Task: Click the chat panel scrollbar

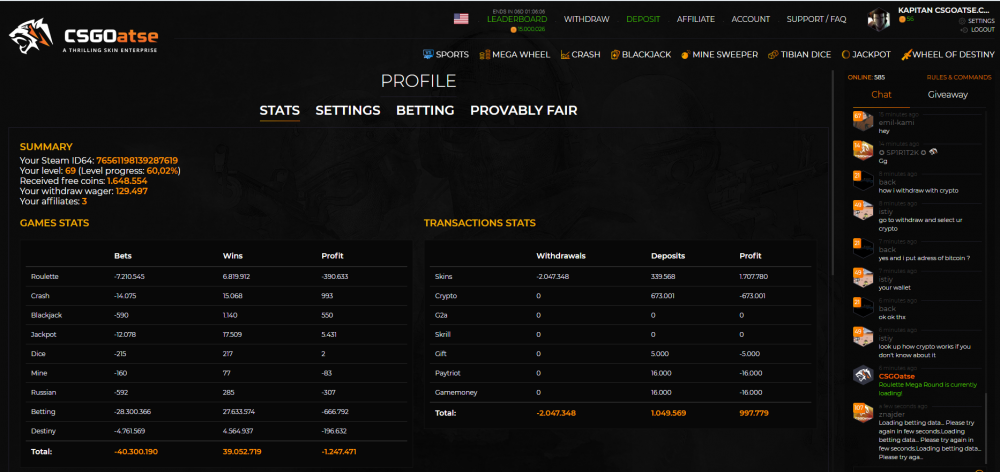Action: click(x=986, y=426)
